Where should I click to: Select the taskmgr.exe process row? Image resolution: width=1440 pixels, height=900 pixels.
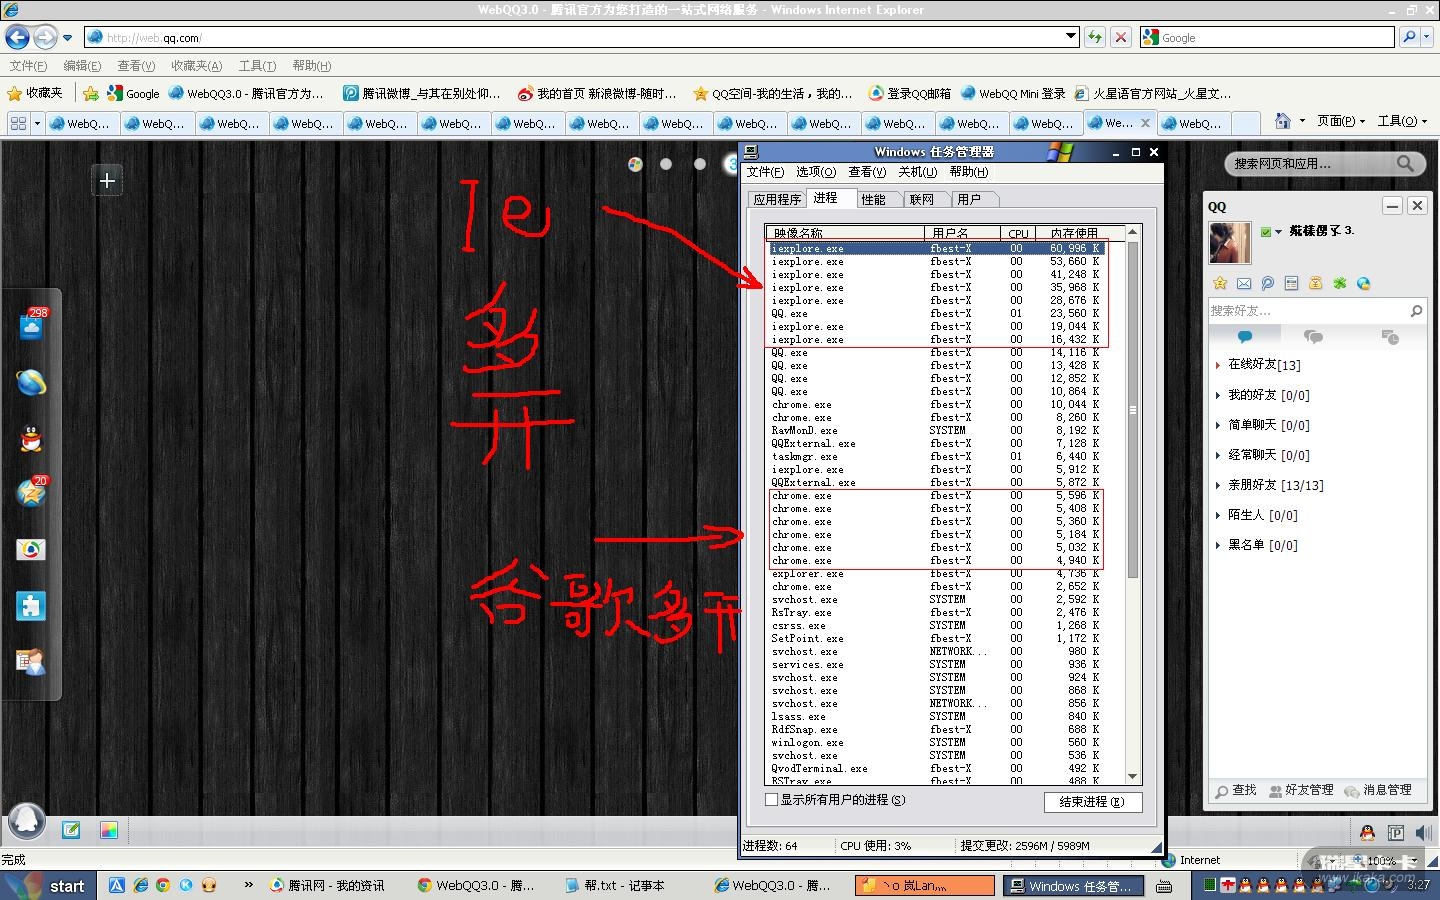click(x=933, y=457)
